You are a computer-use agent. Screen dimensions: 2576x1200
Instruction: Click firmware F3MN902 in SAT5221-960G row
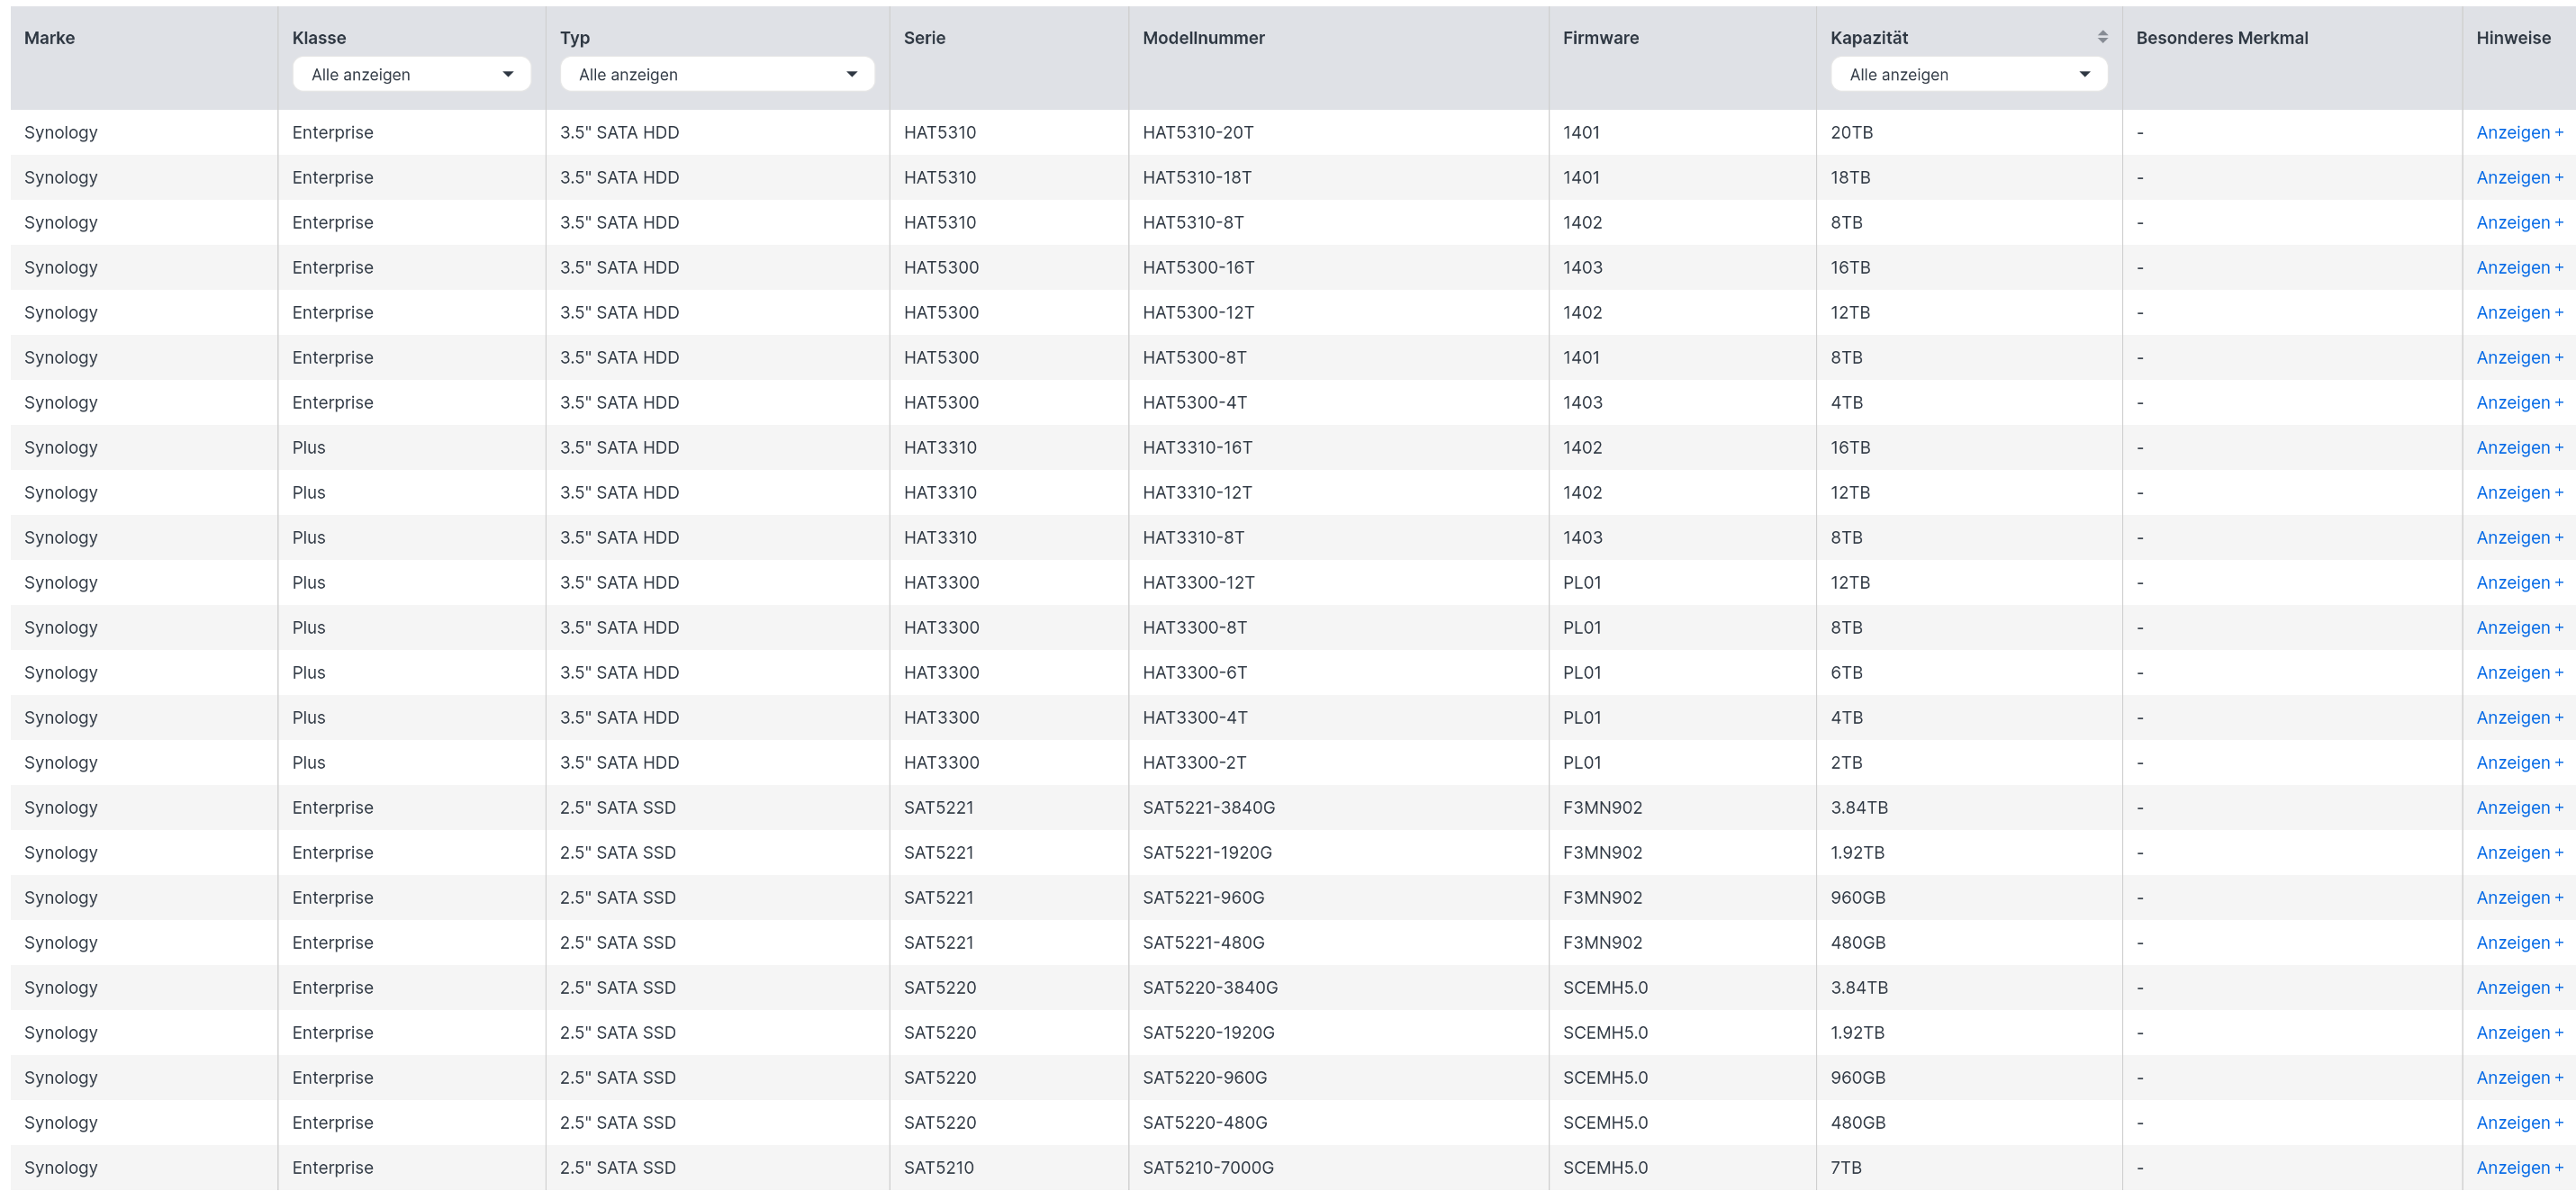[x=1602, y=897]
